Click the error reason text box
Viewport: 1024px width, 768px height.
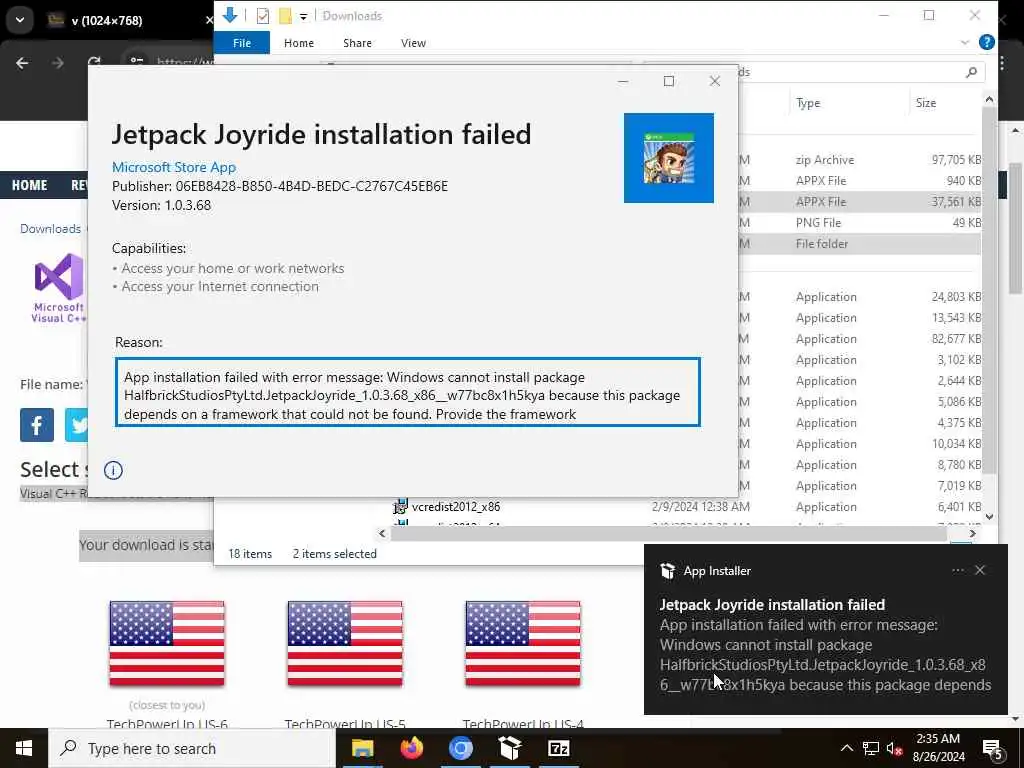point(408,392)
